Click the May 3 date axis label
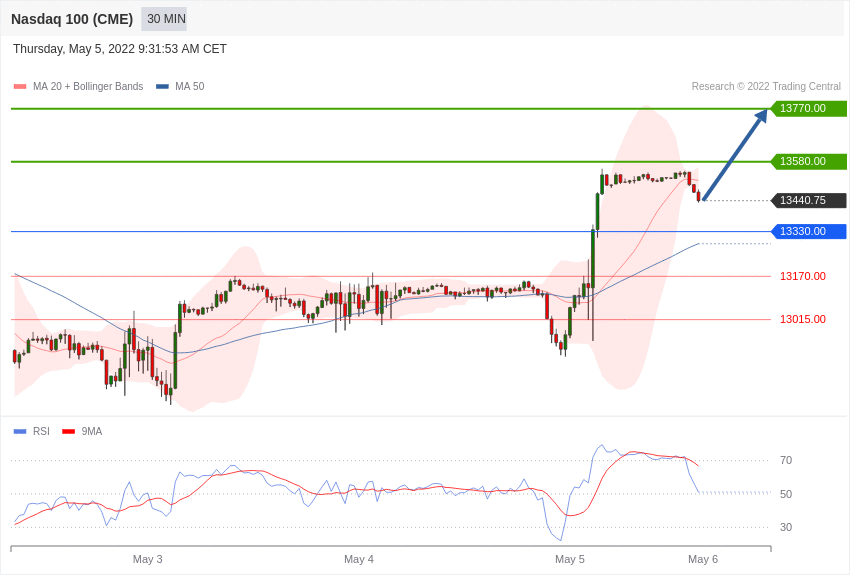 point(147,559)
